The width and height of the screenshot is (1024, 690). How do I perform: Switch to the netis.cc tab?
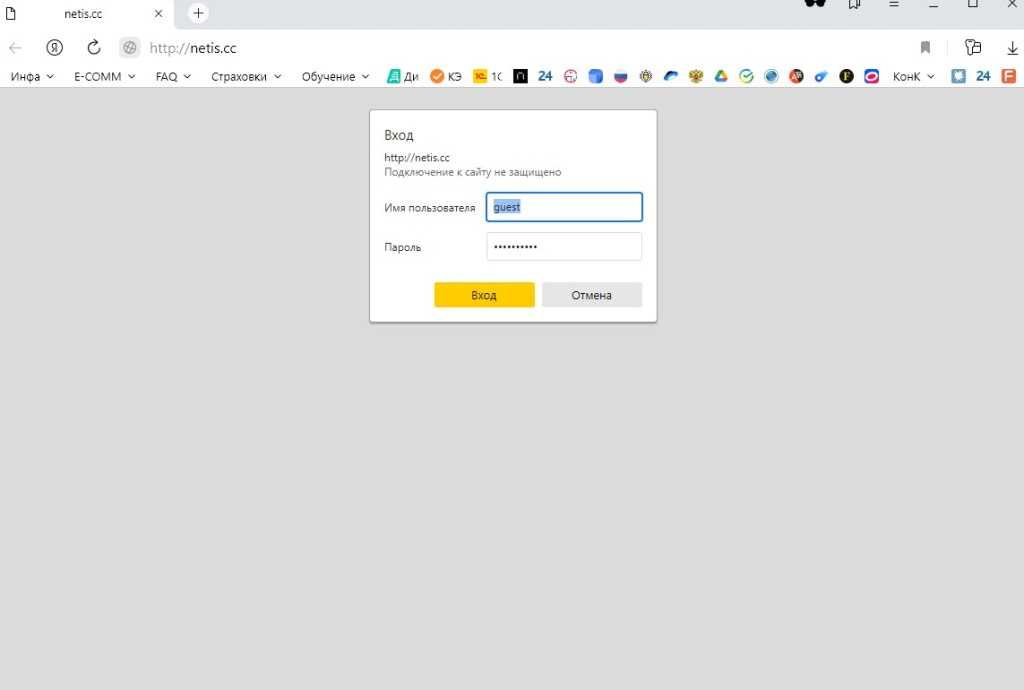point(83,14)
